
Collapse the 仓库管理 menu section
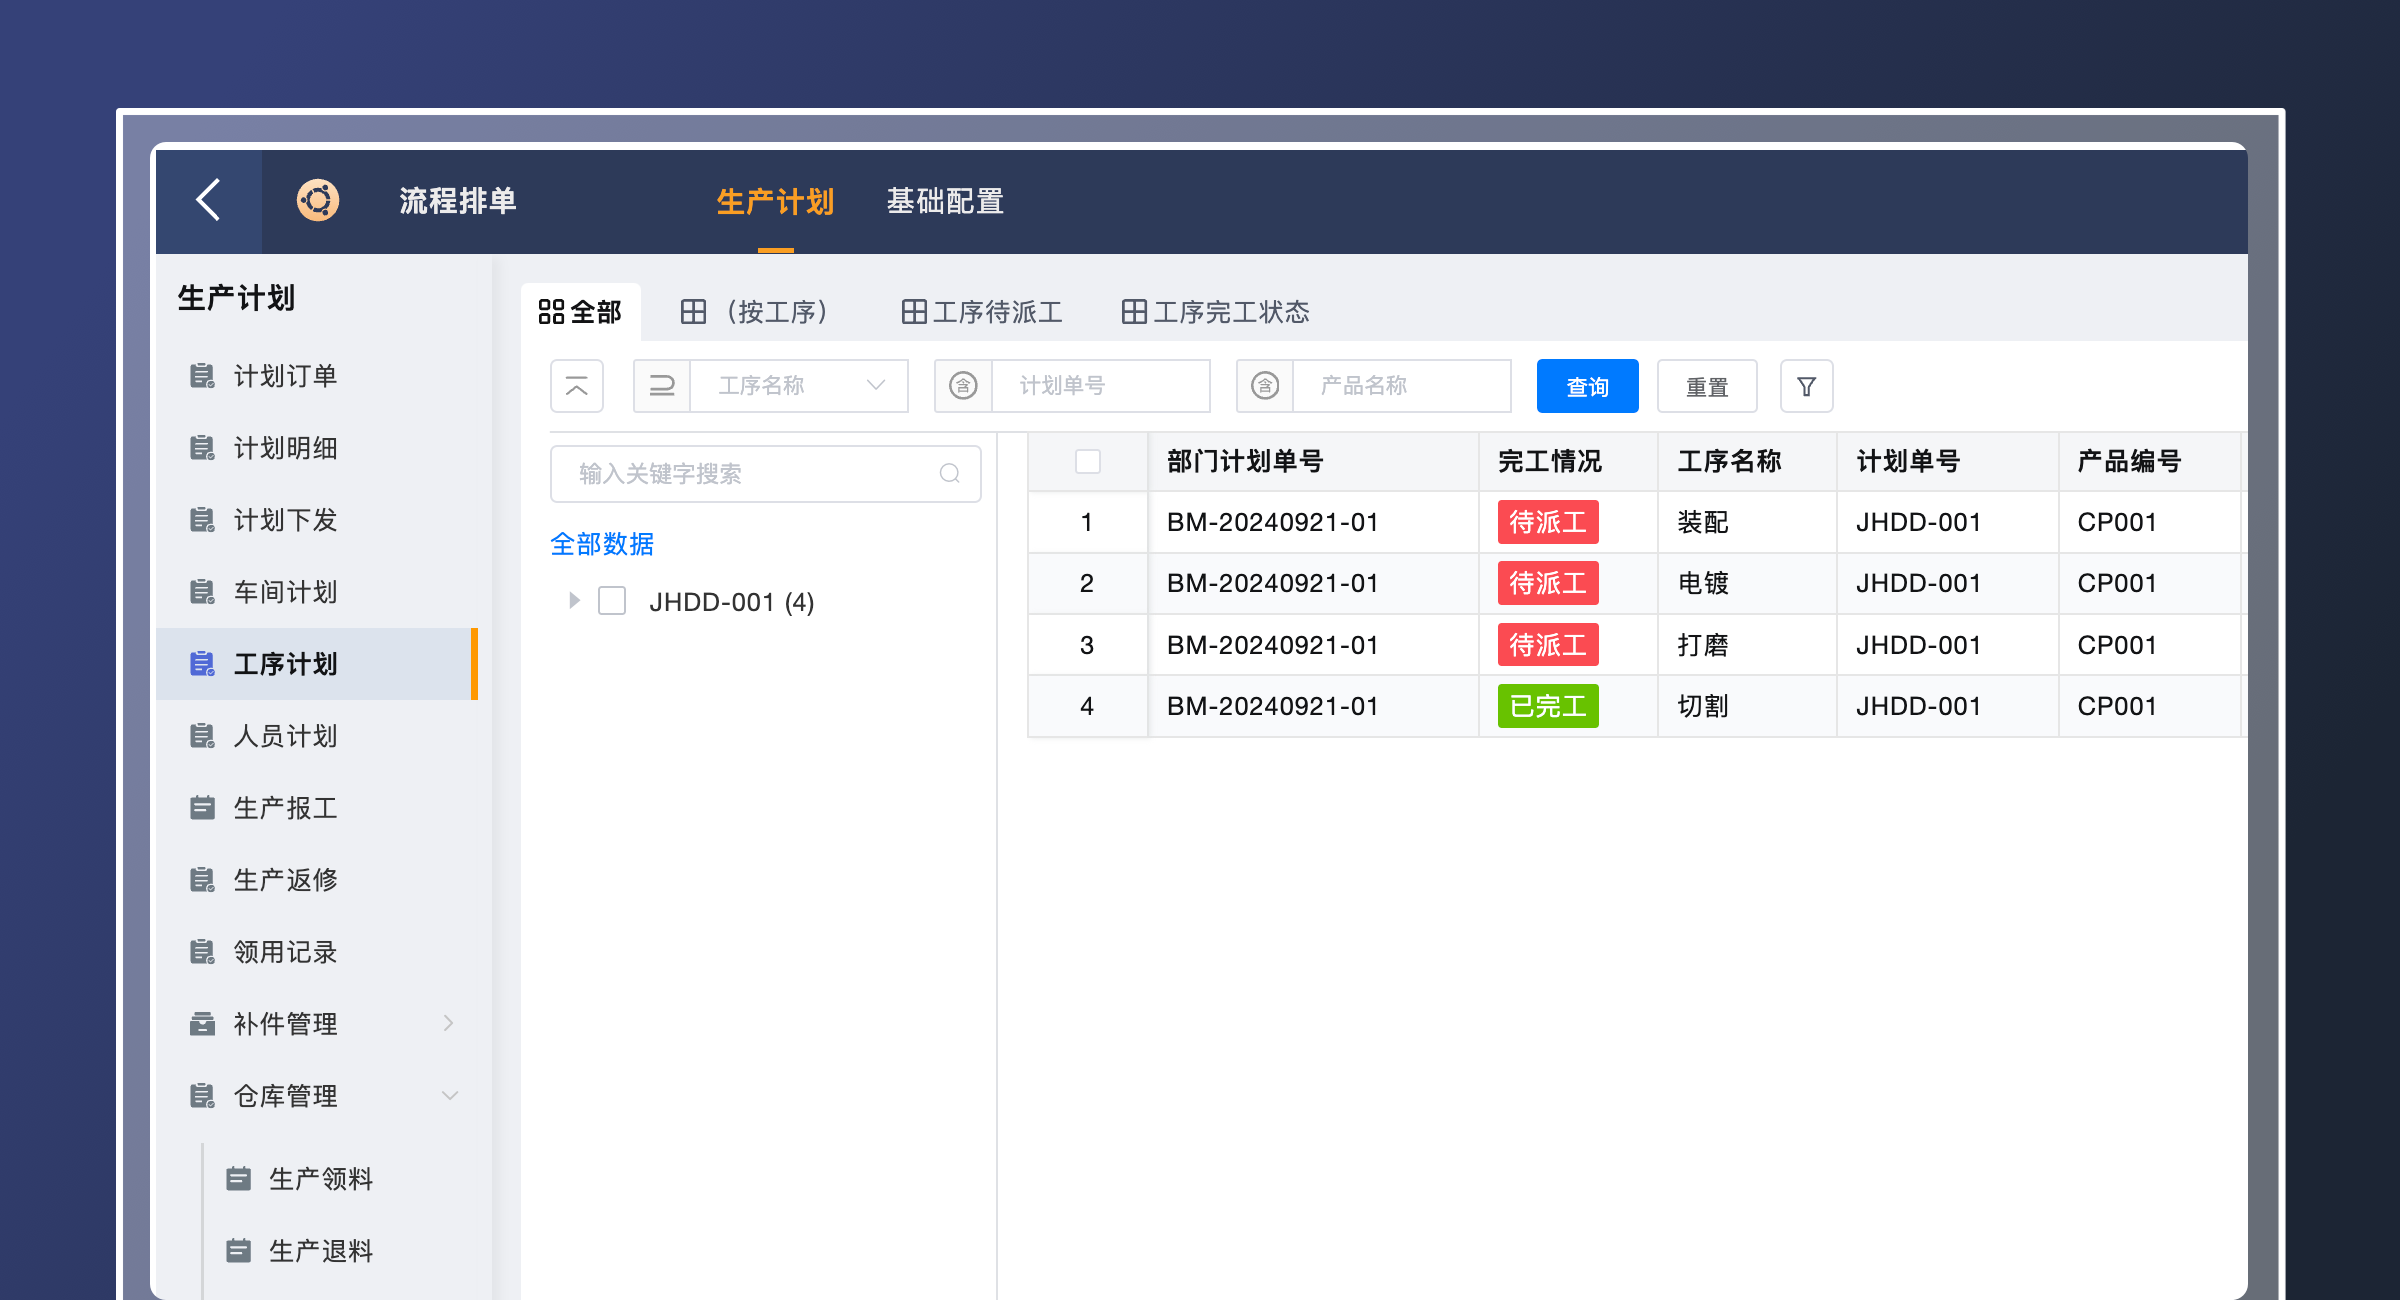(x=449, y=1096)
